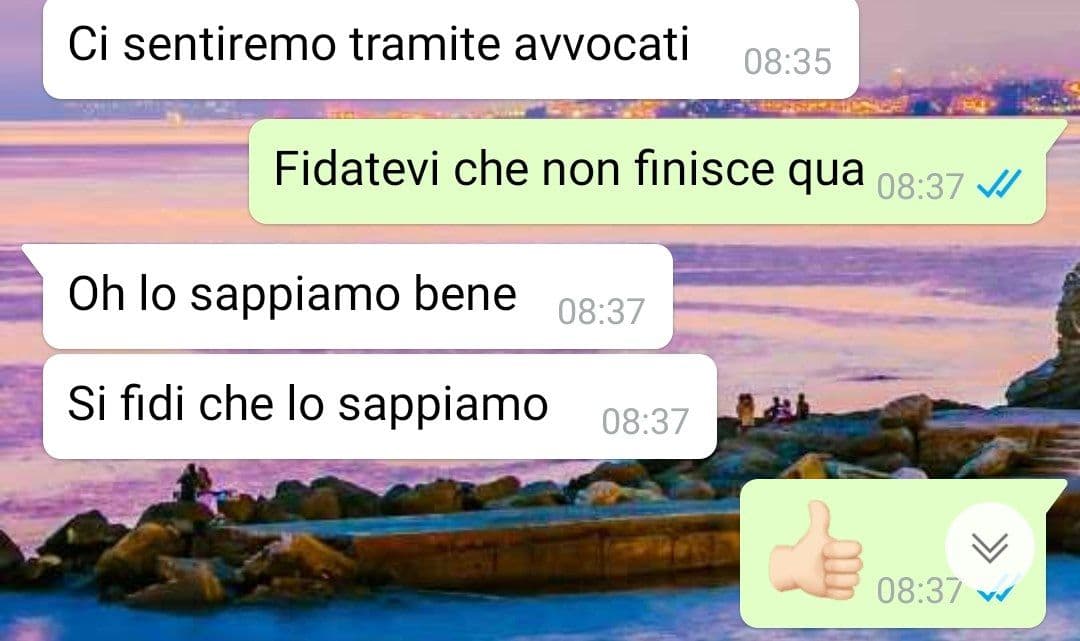Click 08:37 timestamp on 'Fidatevi' message

(920, 187)
